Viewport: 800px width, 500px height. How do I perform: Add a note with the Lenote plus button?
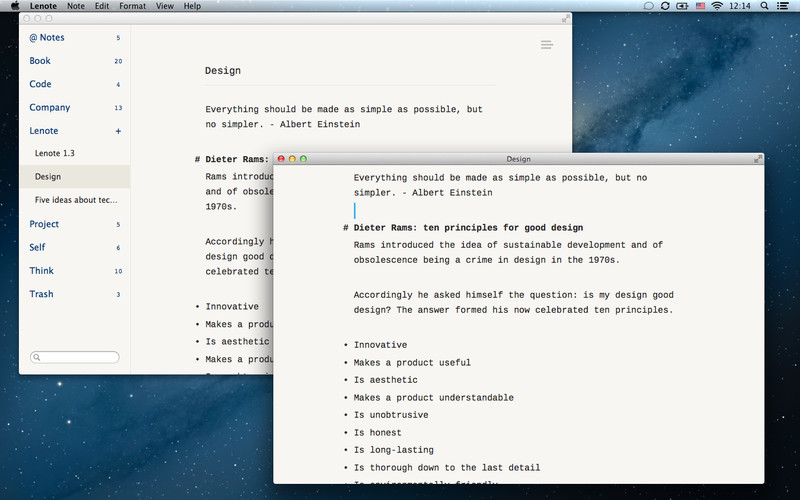tap(118, 131)
